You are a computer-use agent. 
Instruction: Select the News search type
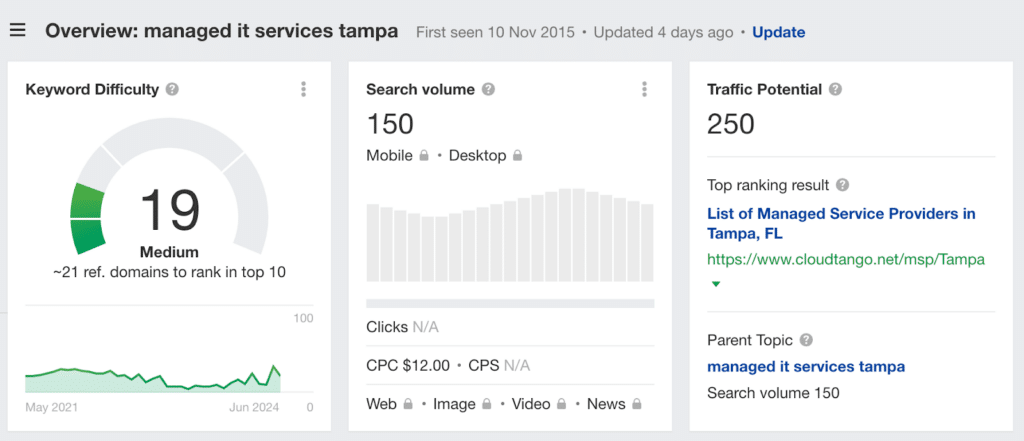[606, 404]
